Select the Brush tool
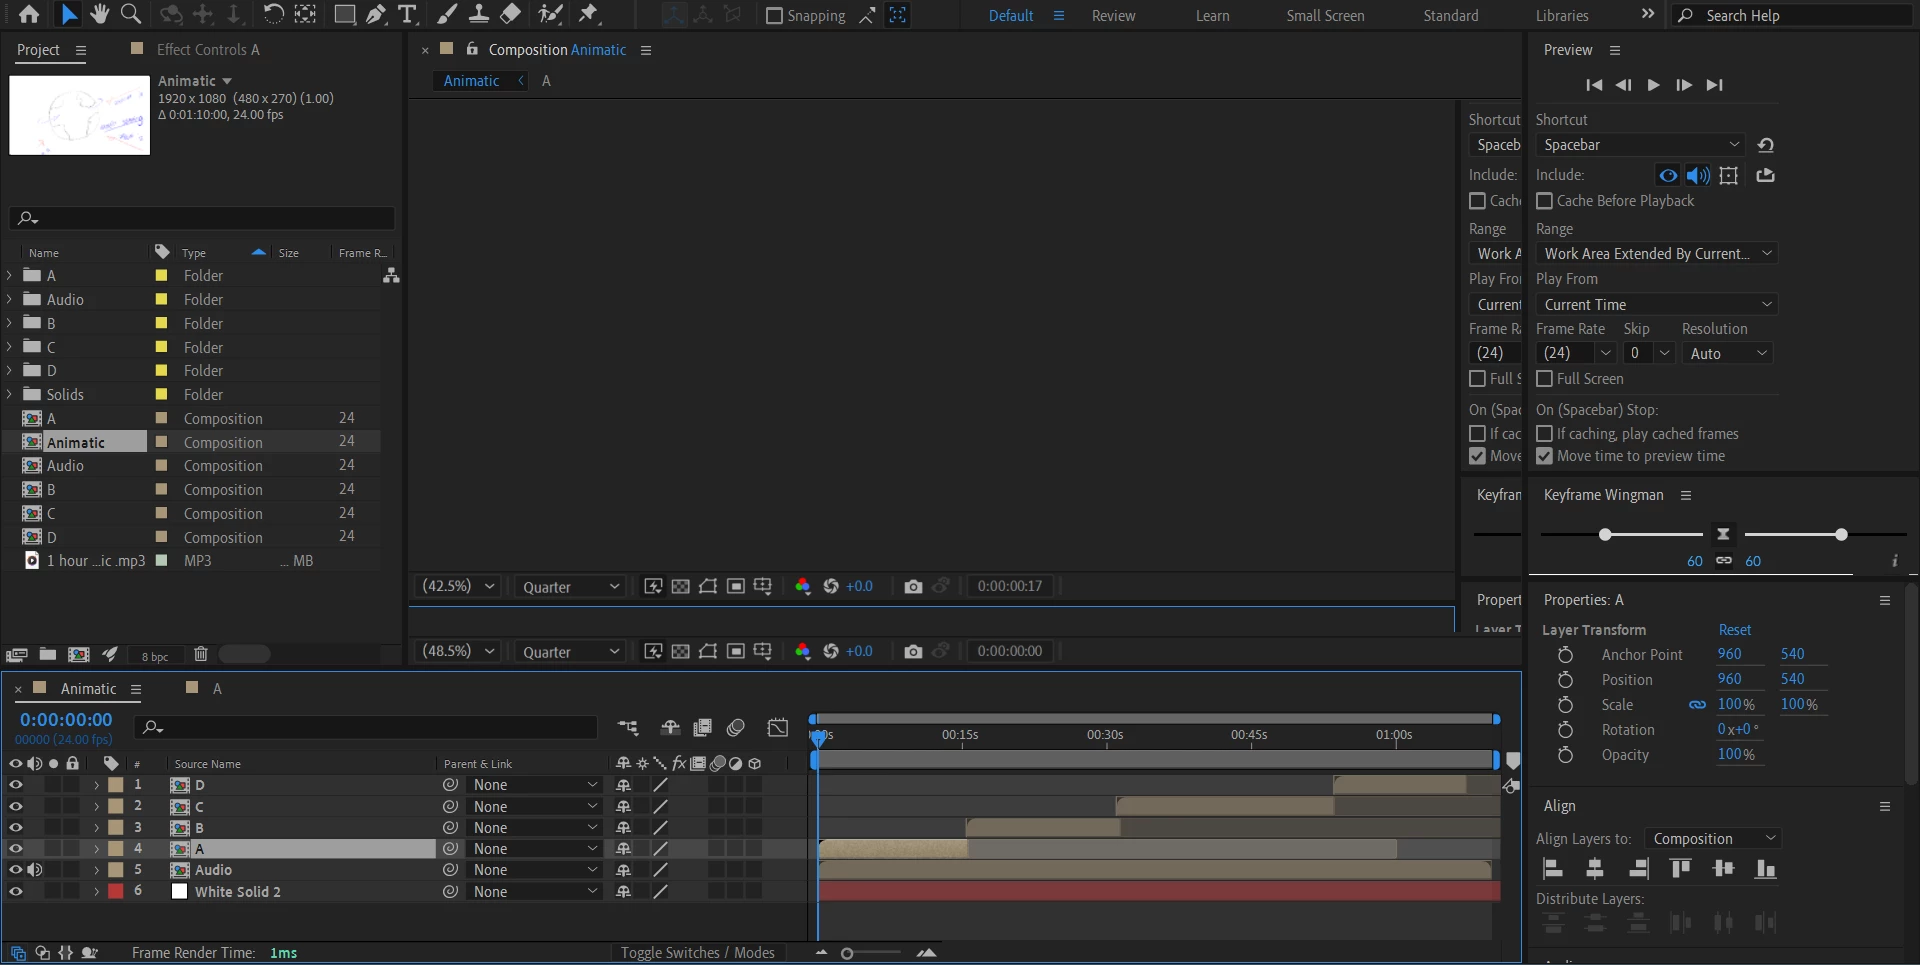Image resolution: width=1920 pixels, height=965 pixels. click(448, 14)
